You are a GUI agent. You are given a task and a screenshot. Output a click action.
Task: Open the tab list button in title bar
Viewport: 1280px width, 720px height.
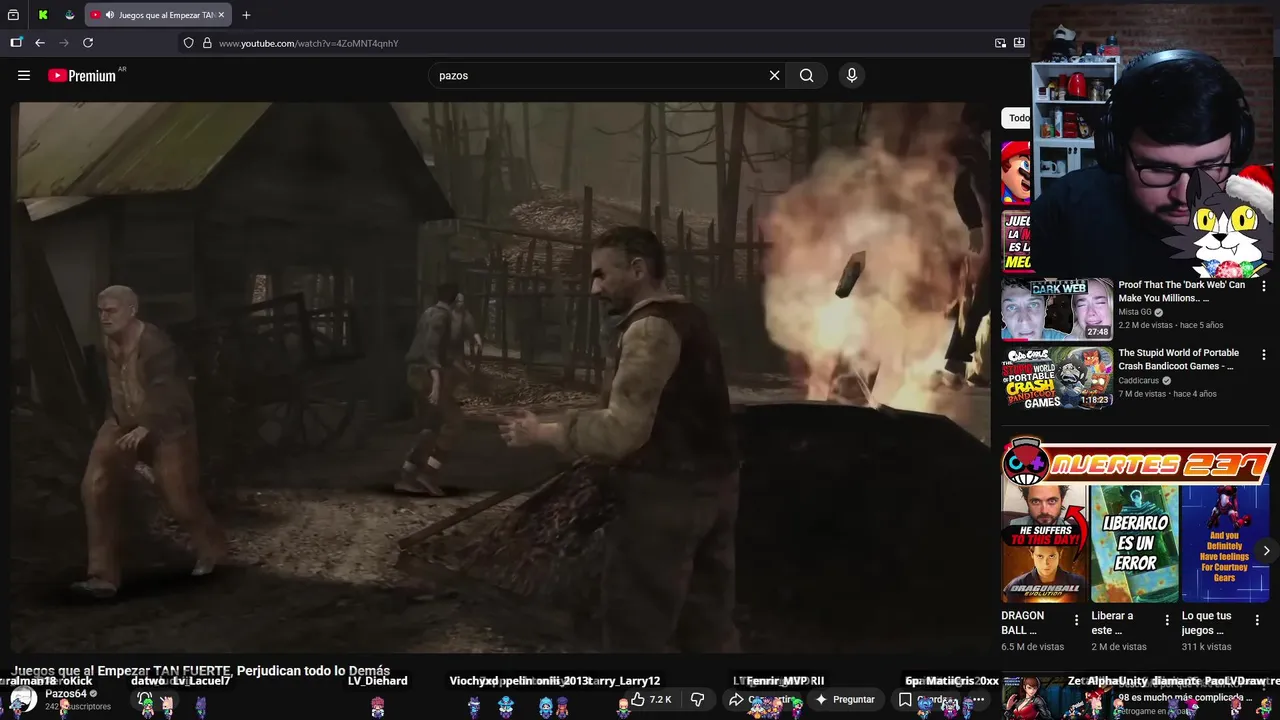pos(13,15)
